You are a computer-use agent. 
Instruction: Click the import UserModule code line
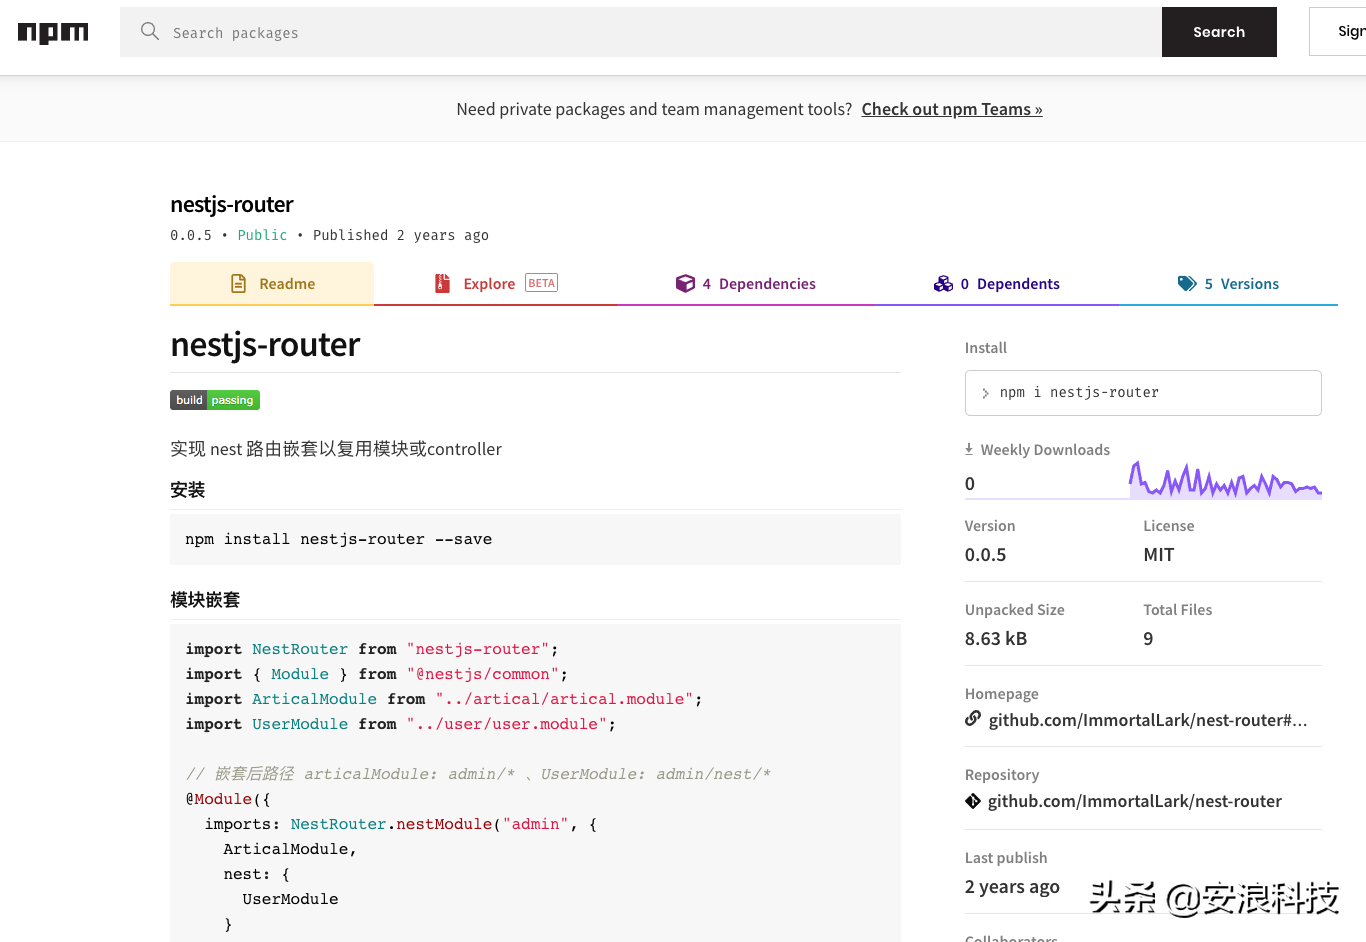click(x=401, y=724)
